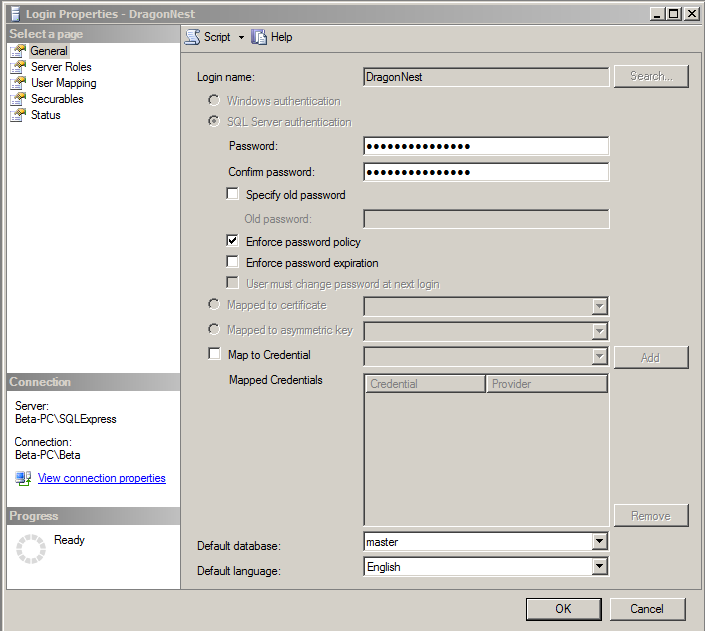Open View connection properties link
705x631 pixels.
(x=102, y=478)
